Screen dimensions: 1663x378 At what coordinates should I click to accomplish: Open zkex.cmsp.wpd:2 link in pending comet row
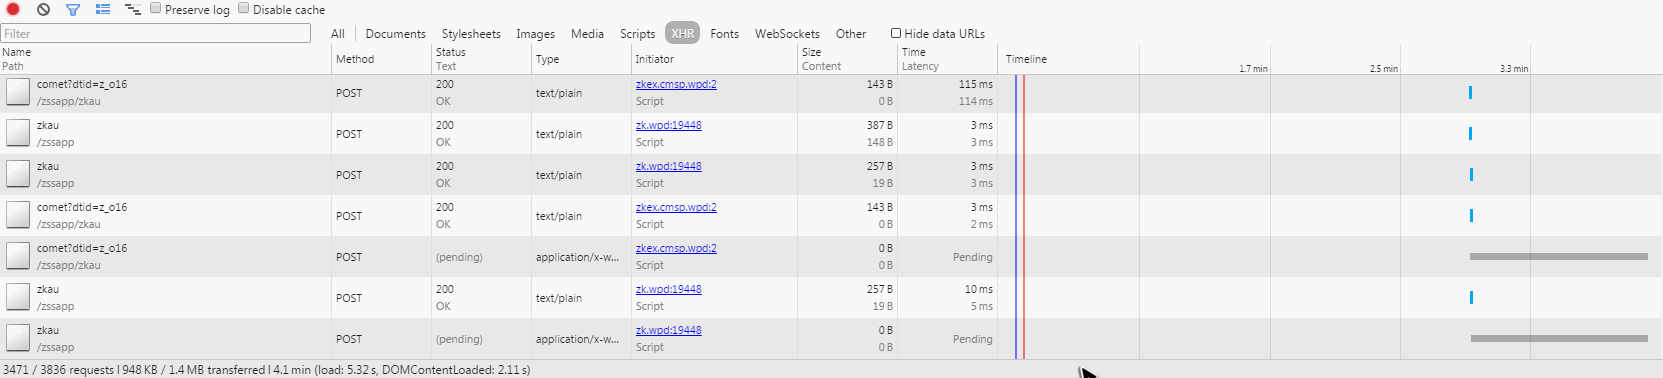(676, 248)
